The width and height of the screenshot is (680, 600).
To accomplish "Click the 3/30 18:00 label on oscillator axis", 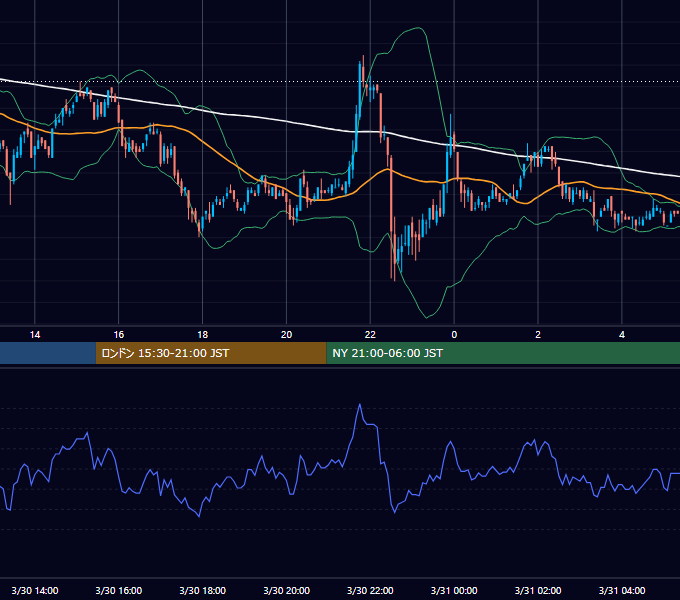I will point(203,590).
